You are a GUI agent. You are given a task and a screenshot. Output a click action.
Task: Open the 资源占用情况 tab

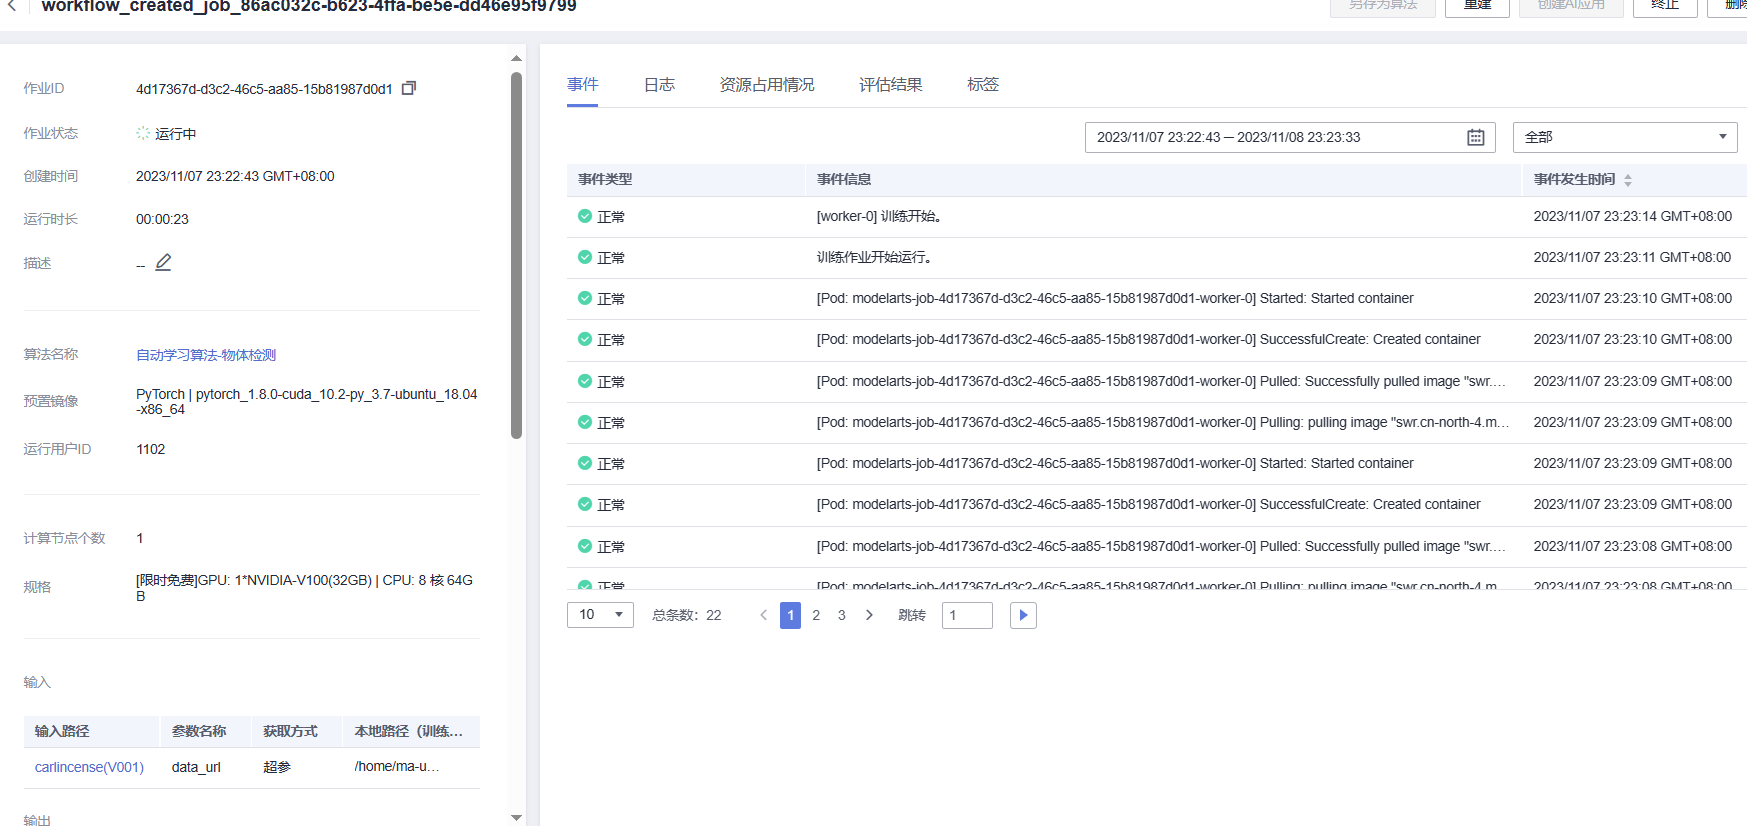pyautogui.click(x=767, y=85)
